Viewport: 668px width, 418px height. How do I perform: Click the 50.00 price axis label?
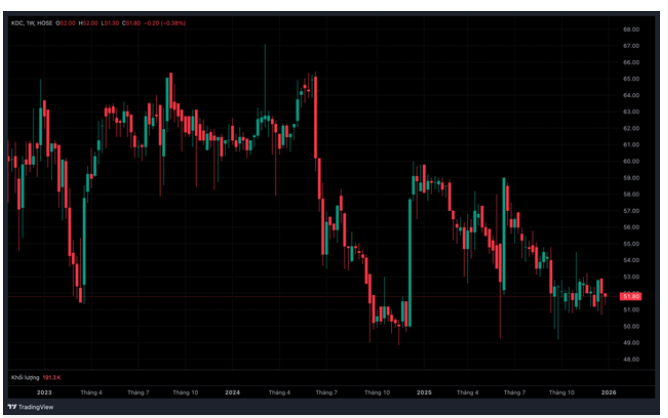pyautogui.click(x=631, y=326)
